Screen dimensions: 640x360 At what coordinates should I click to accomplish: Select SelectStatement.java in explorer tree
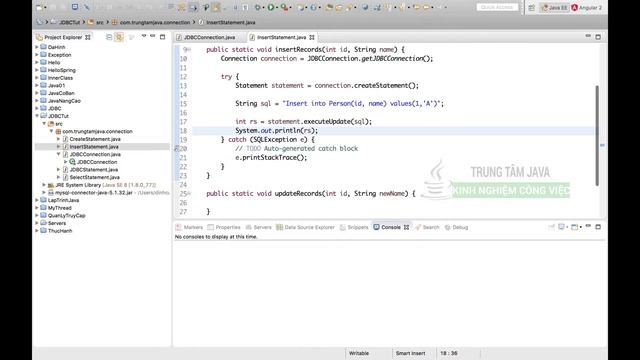(94, 177)
